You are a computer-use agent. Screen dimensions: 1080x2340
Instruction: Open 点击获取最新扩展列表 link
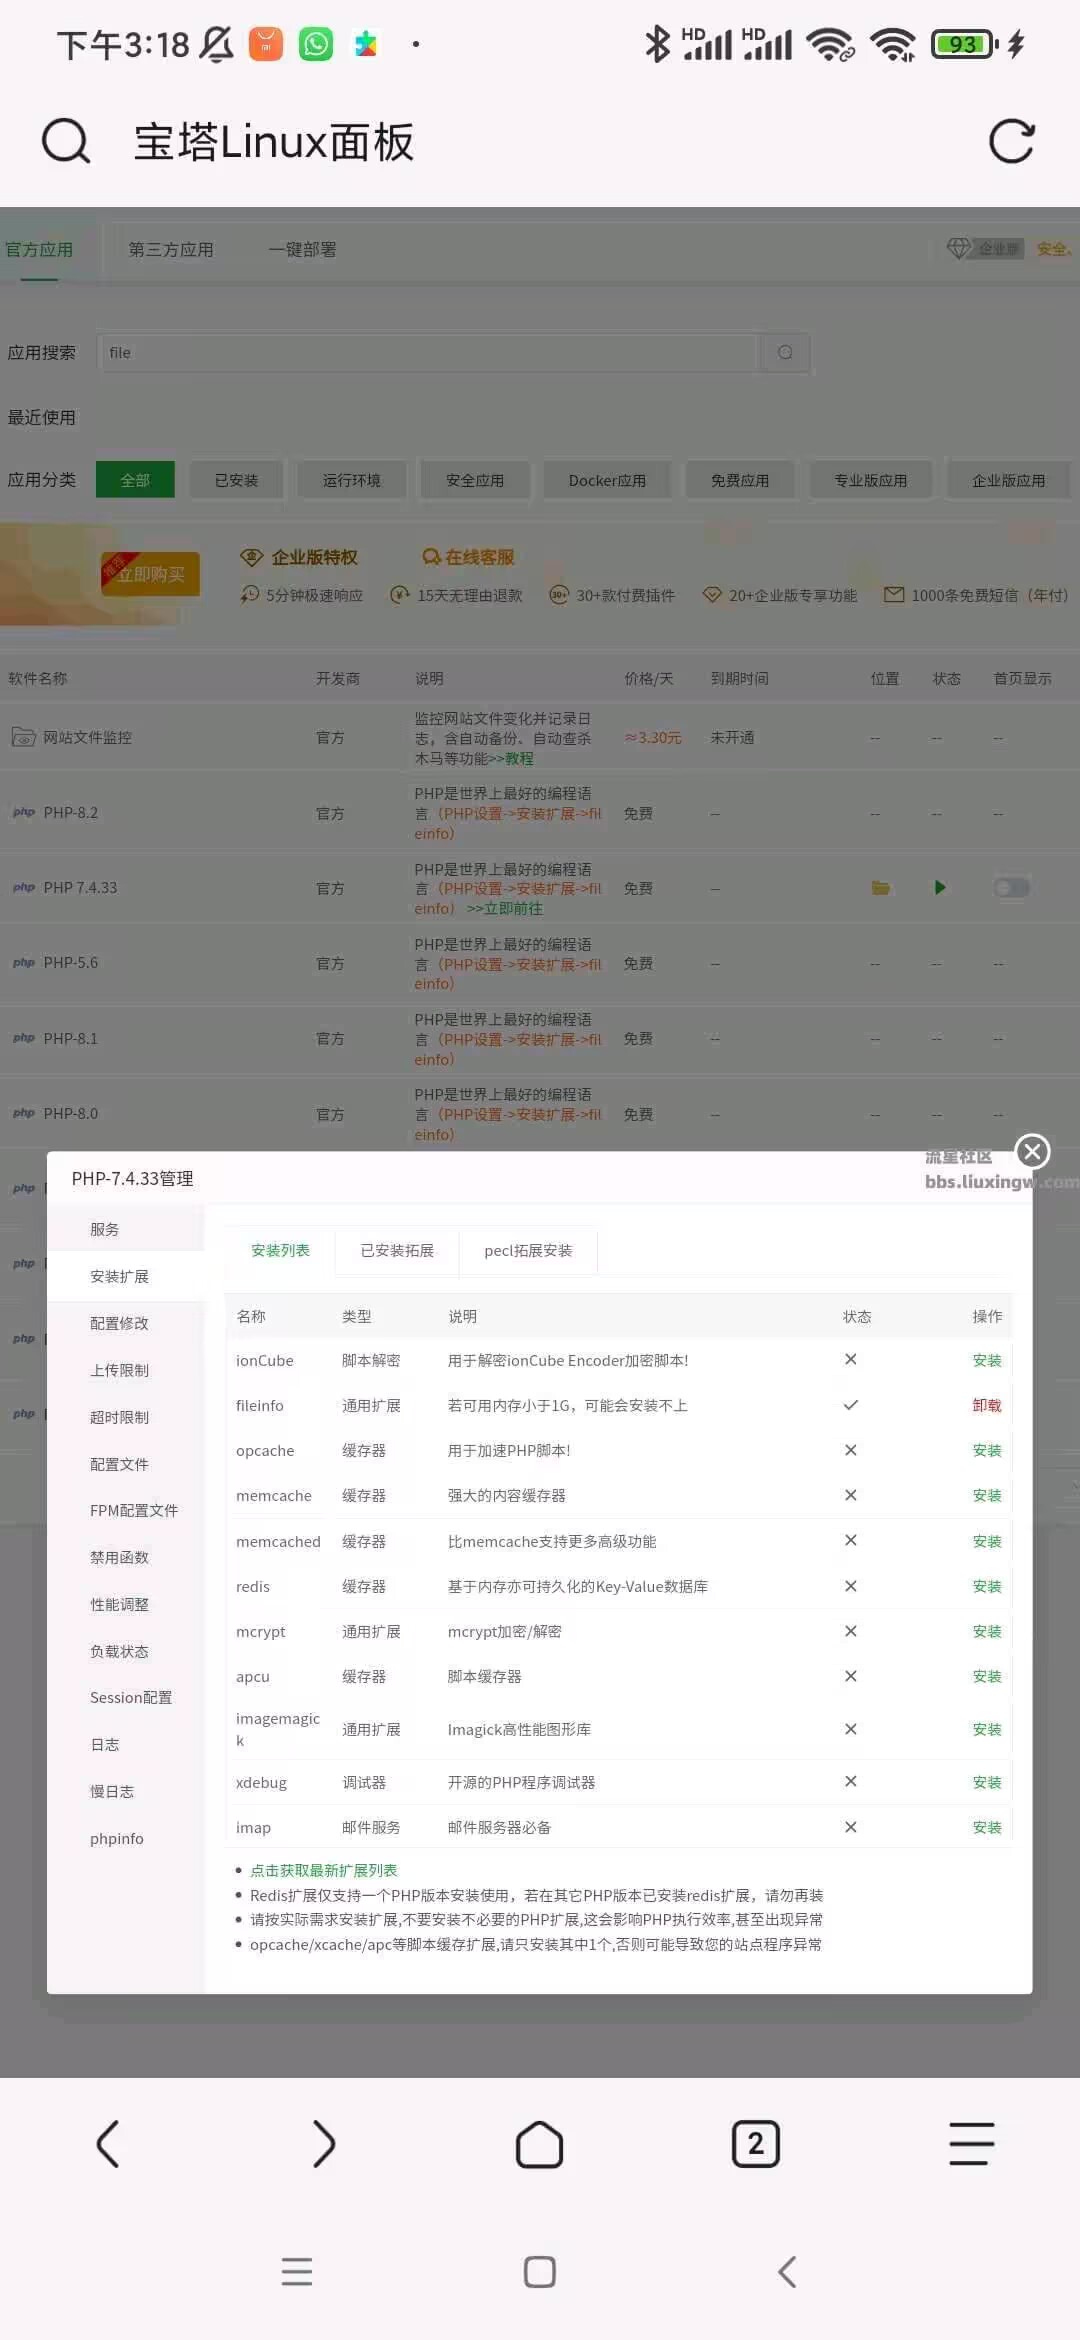[x=323, y=1870]
